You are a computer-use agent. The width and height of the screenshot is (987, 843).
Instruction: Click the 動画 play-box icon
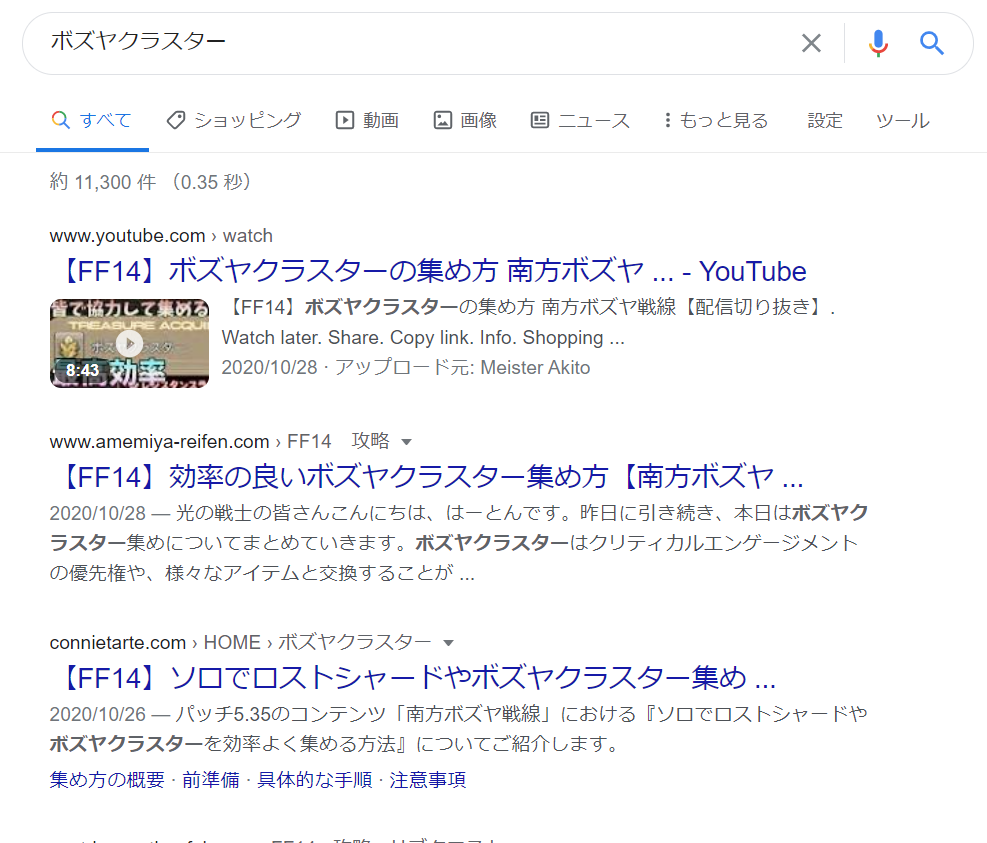point(345,120)
